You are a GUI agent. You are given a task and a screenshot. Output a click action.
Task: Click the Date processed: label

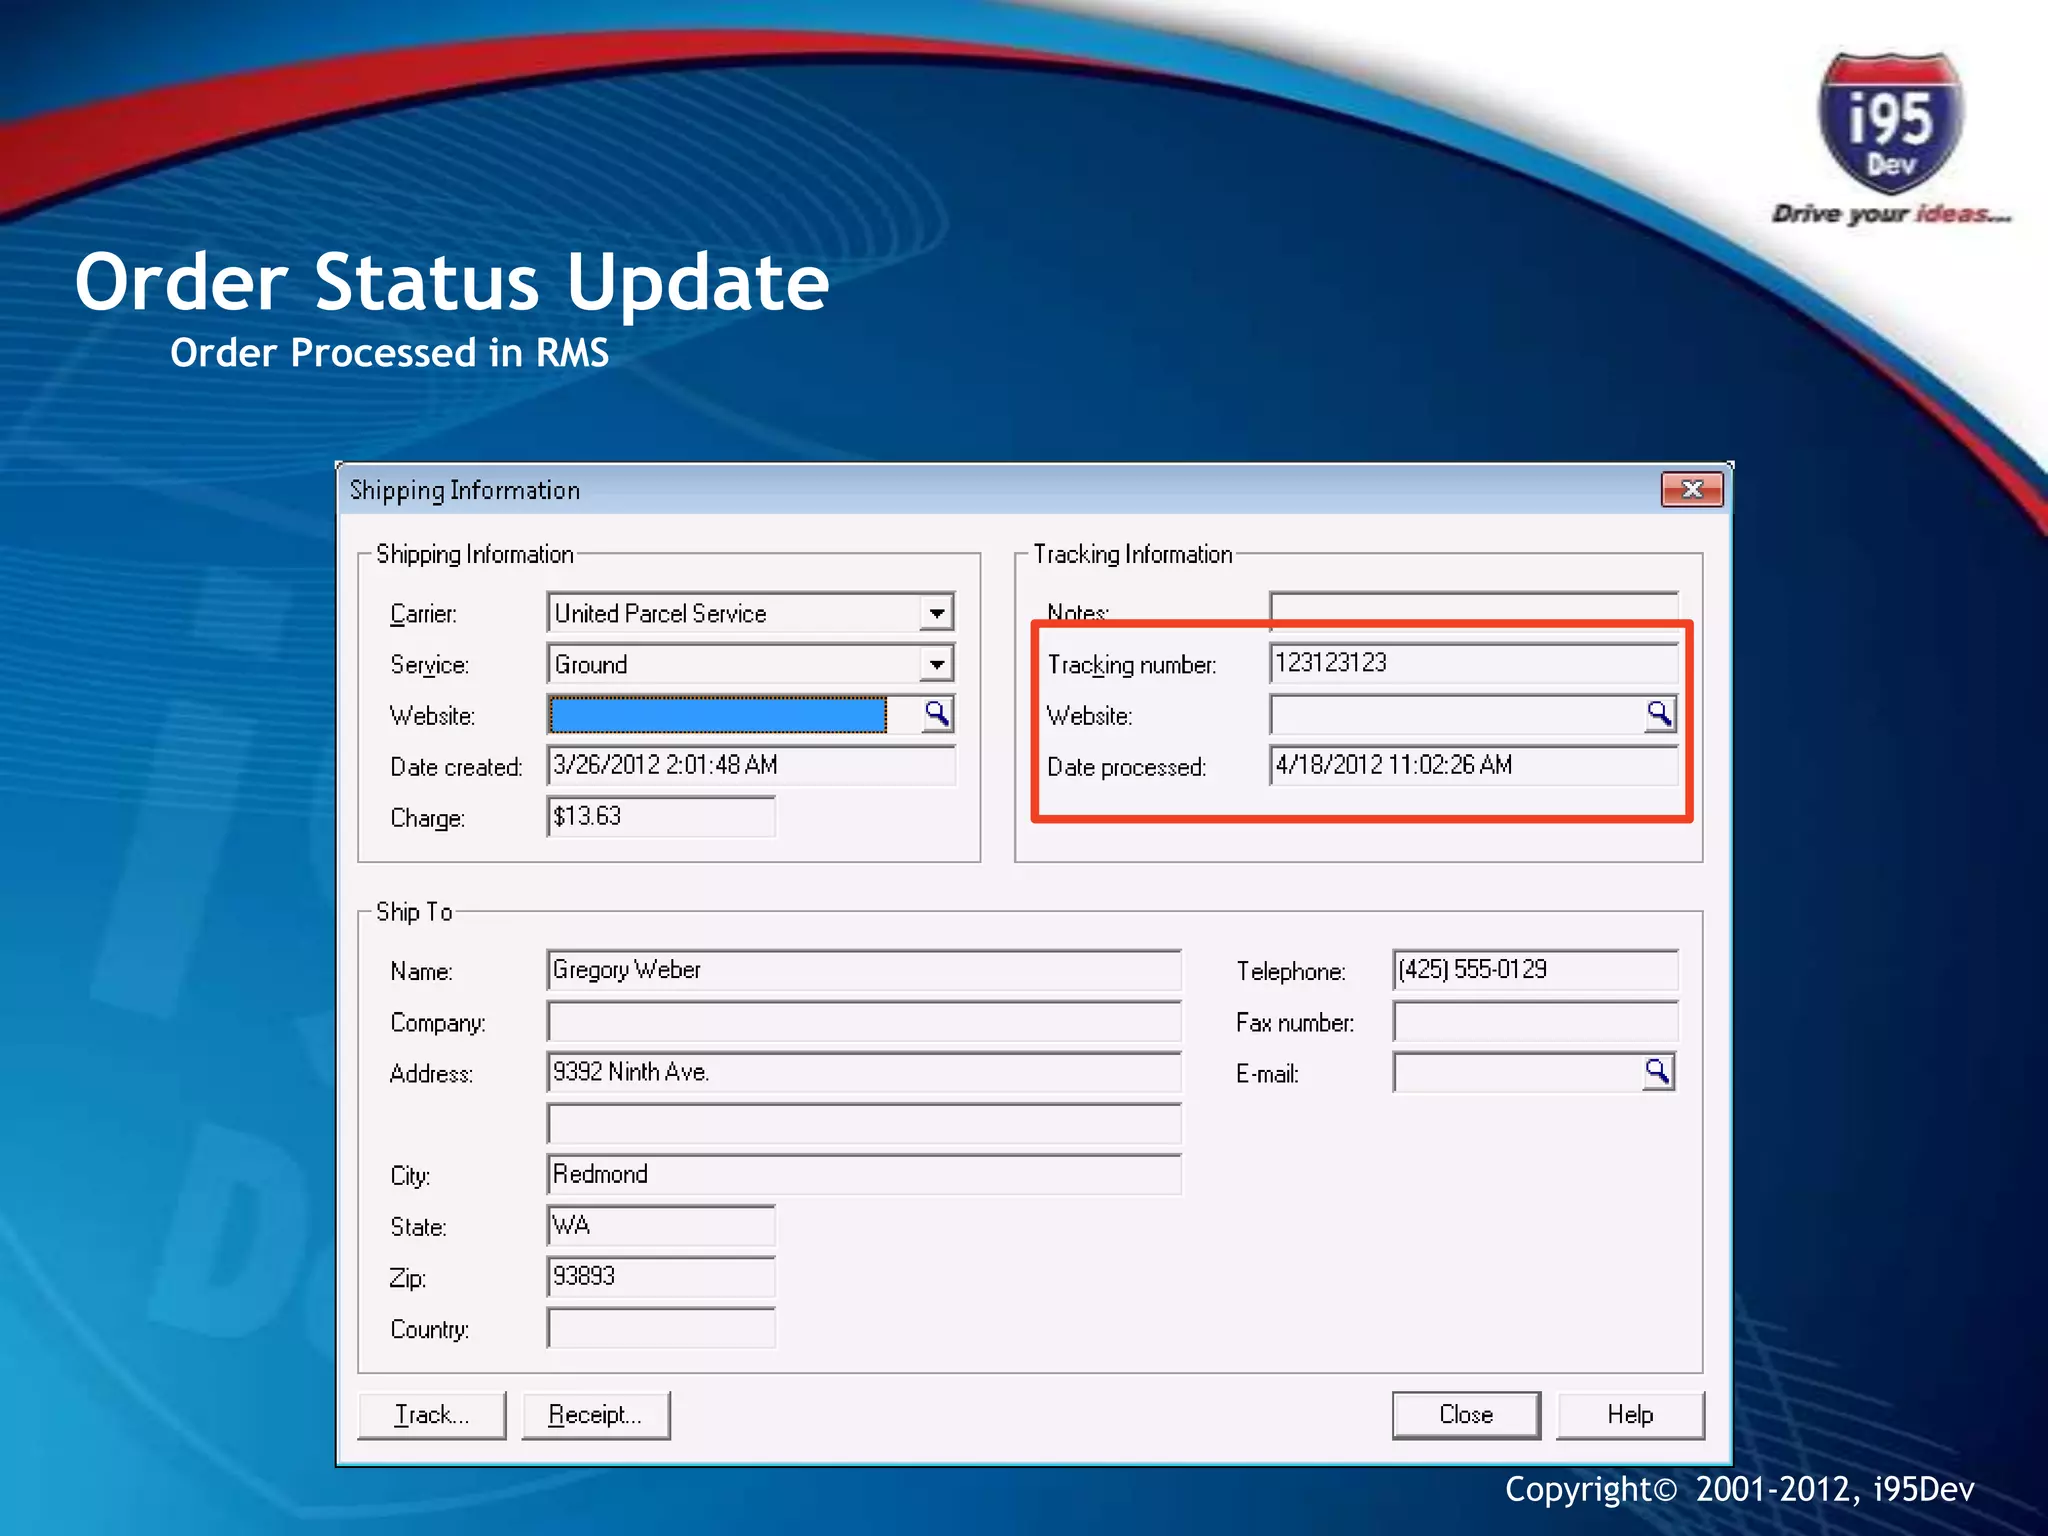pos(1127,767)
